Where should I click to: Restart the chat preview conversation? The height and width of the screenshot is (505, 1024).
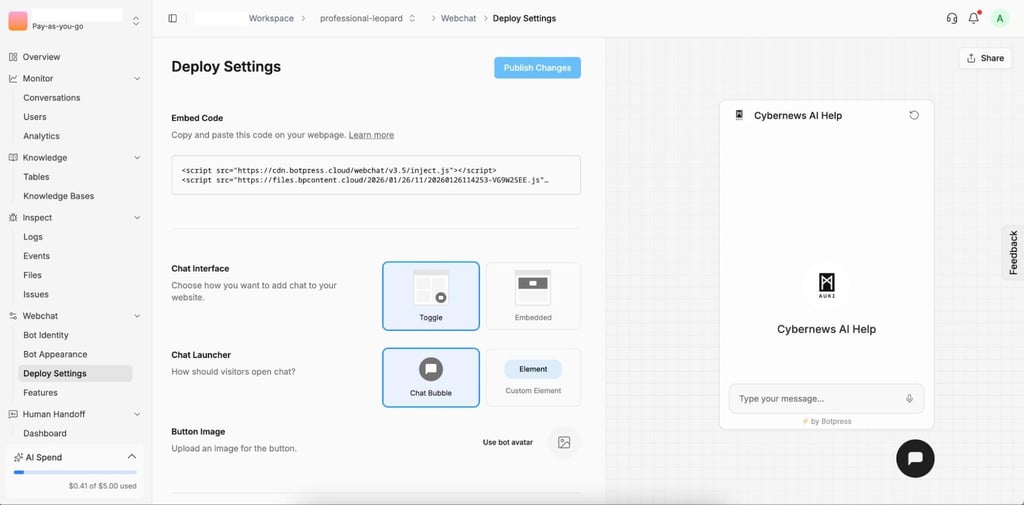tap(914, 115)
